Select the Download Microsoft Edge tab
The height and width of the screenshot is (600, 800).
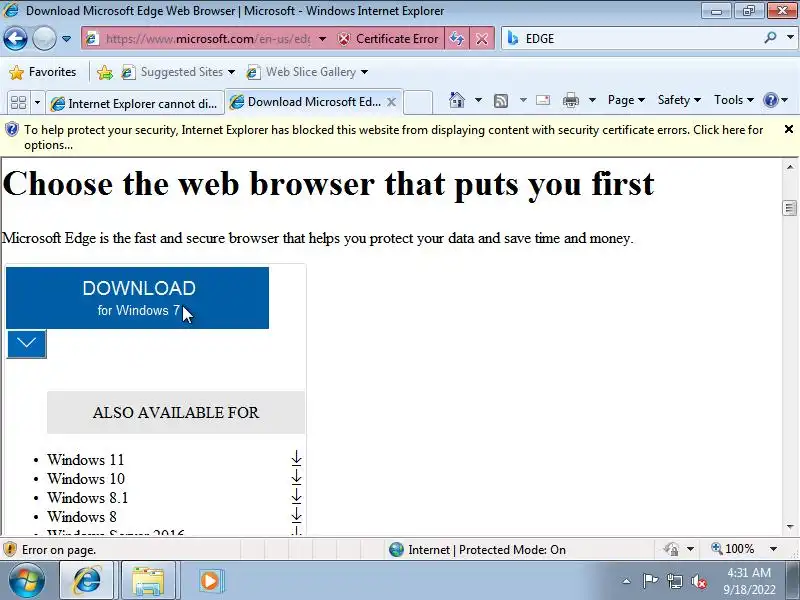pos(306,102)
